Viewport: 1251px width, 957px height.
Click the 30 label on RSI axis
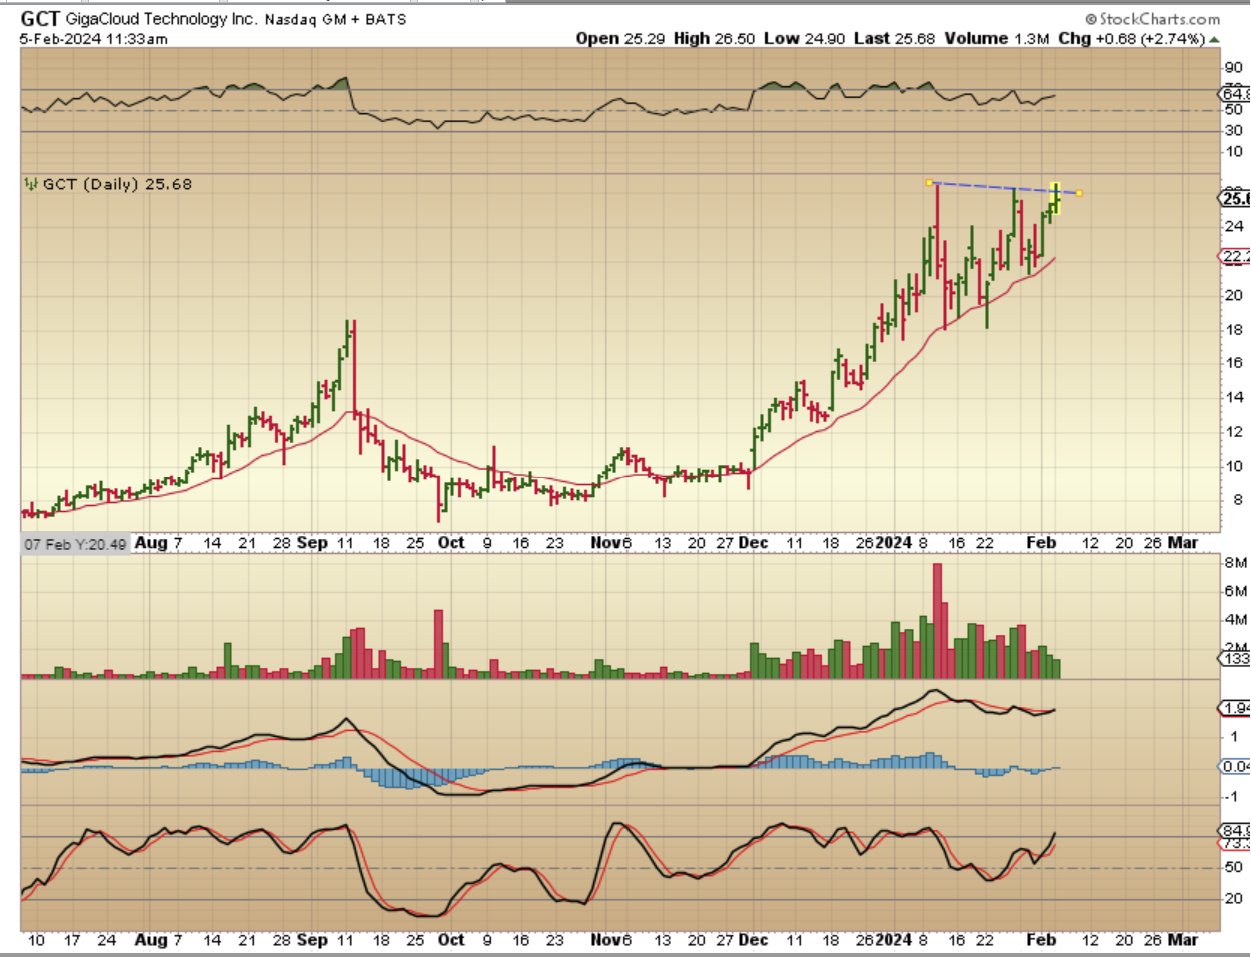1233,131
